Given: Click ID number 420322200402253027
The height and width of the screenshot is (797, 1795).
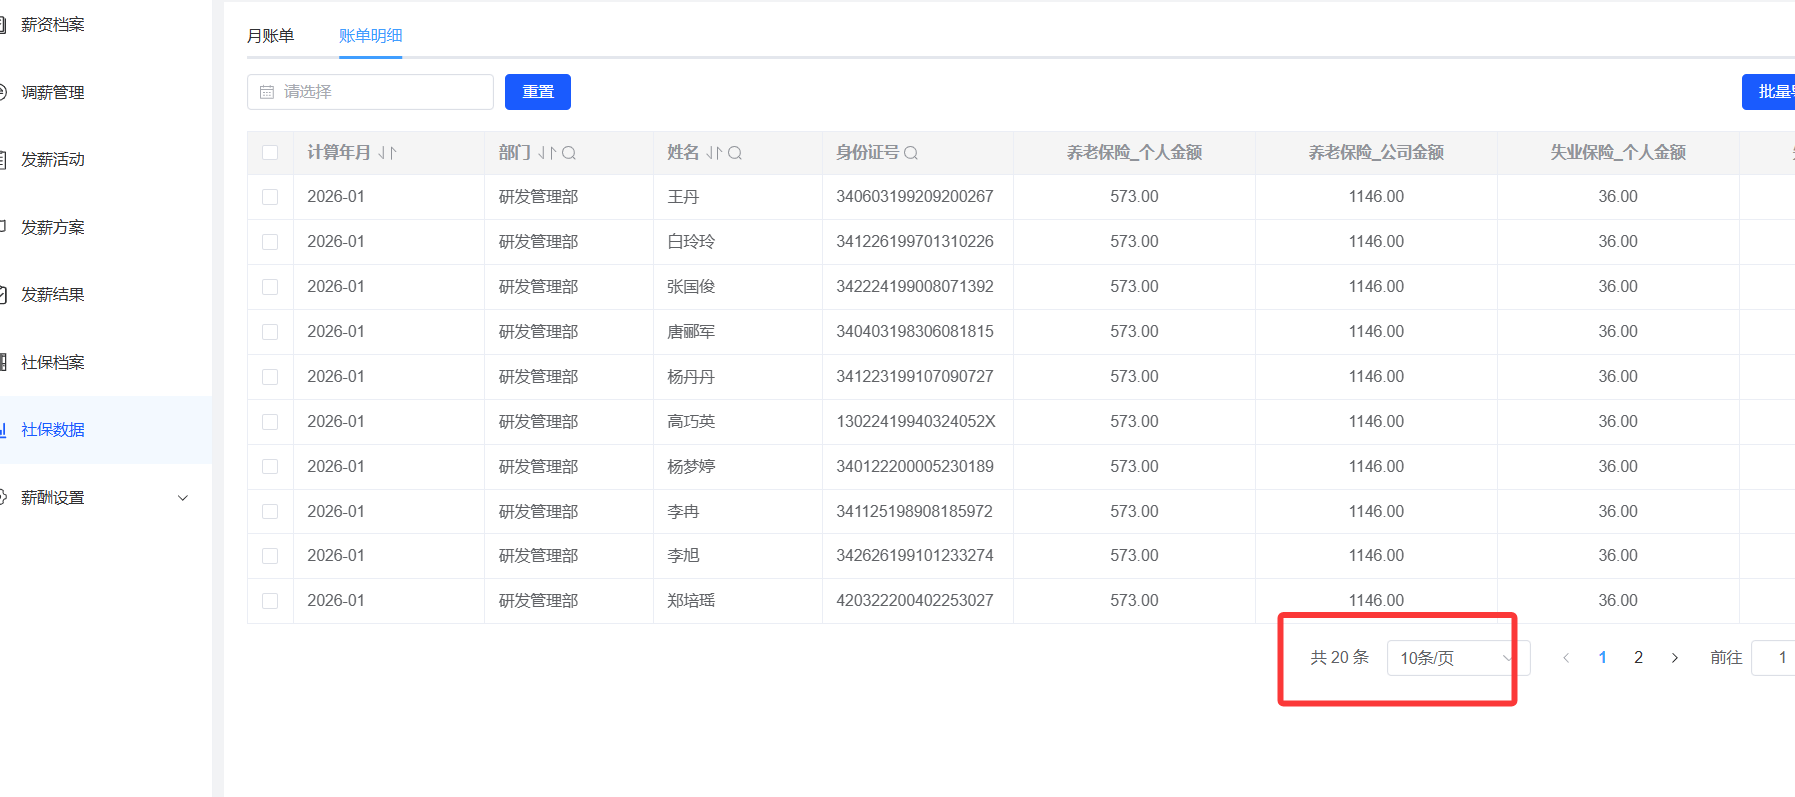Looking at the screenshot, I should 915,601.
